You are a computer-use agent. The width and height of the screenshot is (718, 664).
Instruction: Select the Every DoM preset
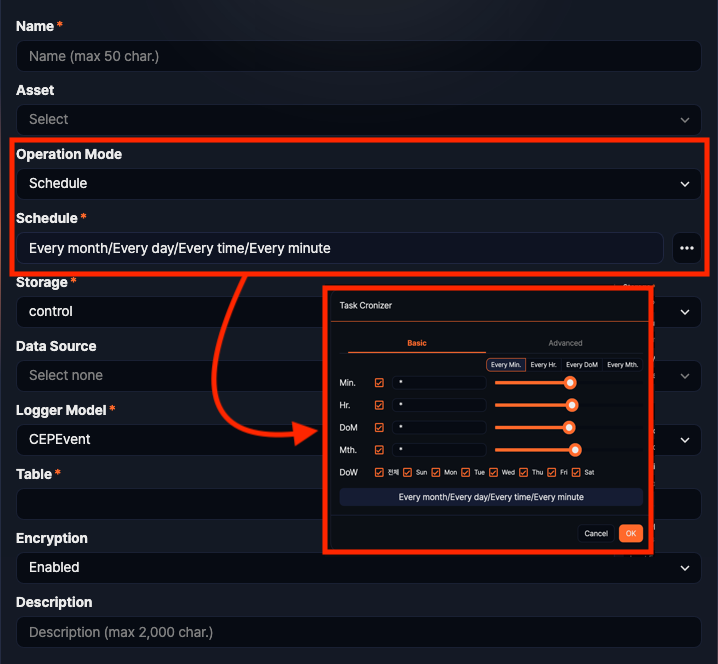(x=582, y=365)
